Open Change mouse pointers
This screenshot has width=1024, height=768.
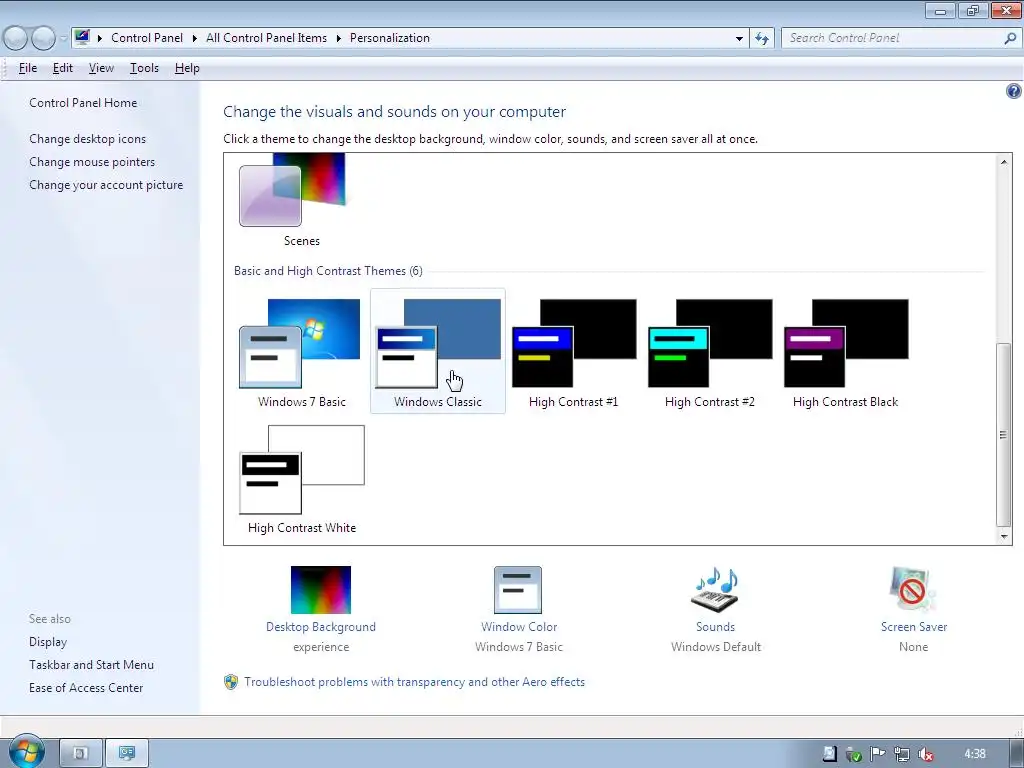[x=92, y=161]
